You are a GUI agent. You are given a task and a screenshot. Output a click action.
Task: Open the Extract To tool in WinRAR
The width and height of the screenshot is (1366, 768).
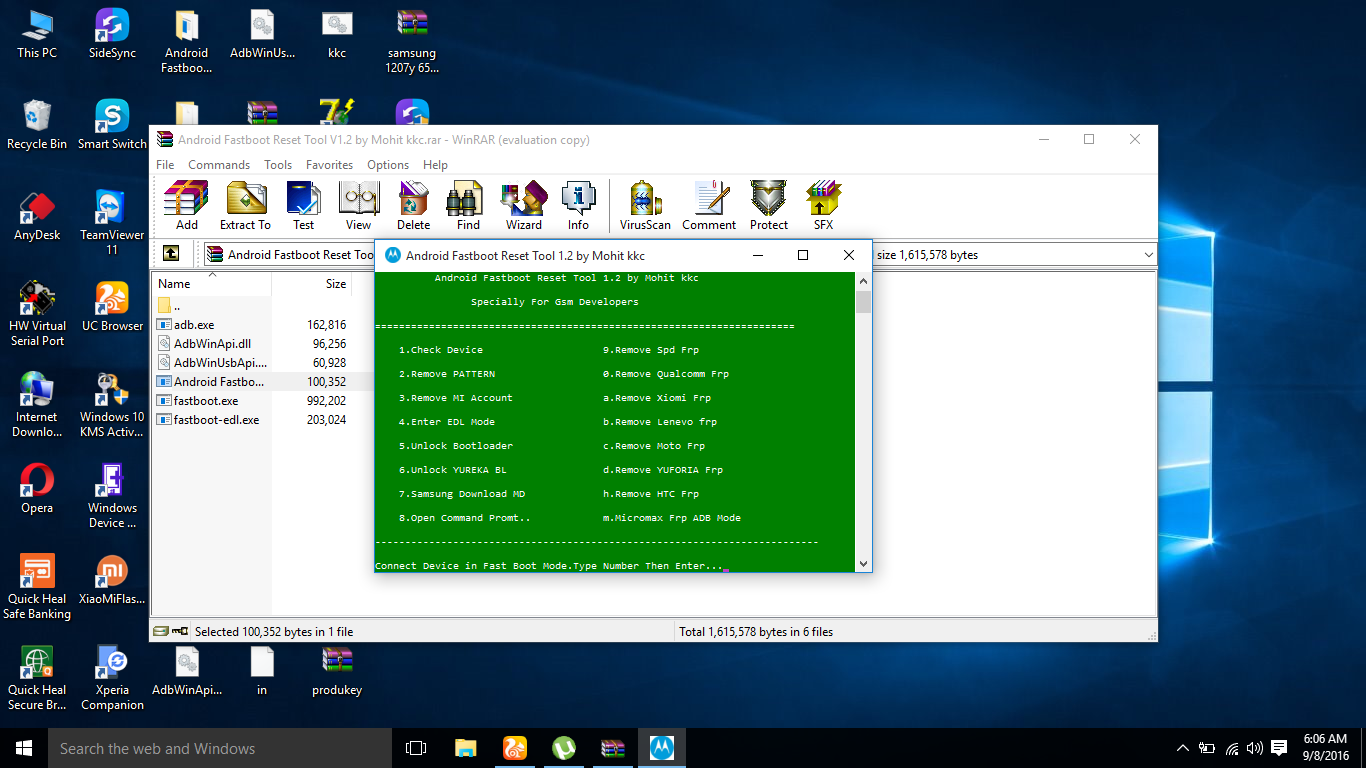pyautogui.click(x=245, y=206)
